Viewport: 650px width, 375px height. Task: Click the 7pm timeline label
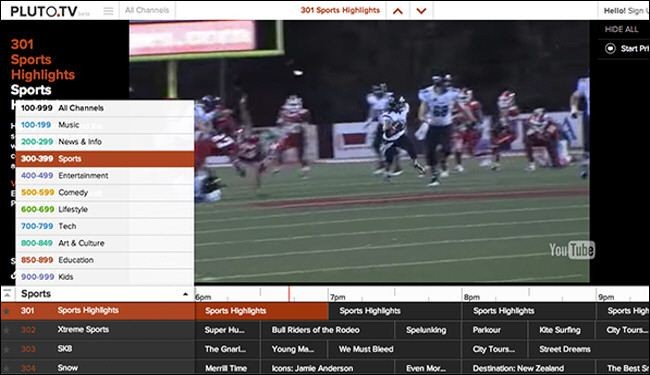(x=337, y=297)
